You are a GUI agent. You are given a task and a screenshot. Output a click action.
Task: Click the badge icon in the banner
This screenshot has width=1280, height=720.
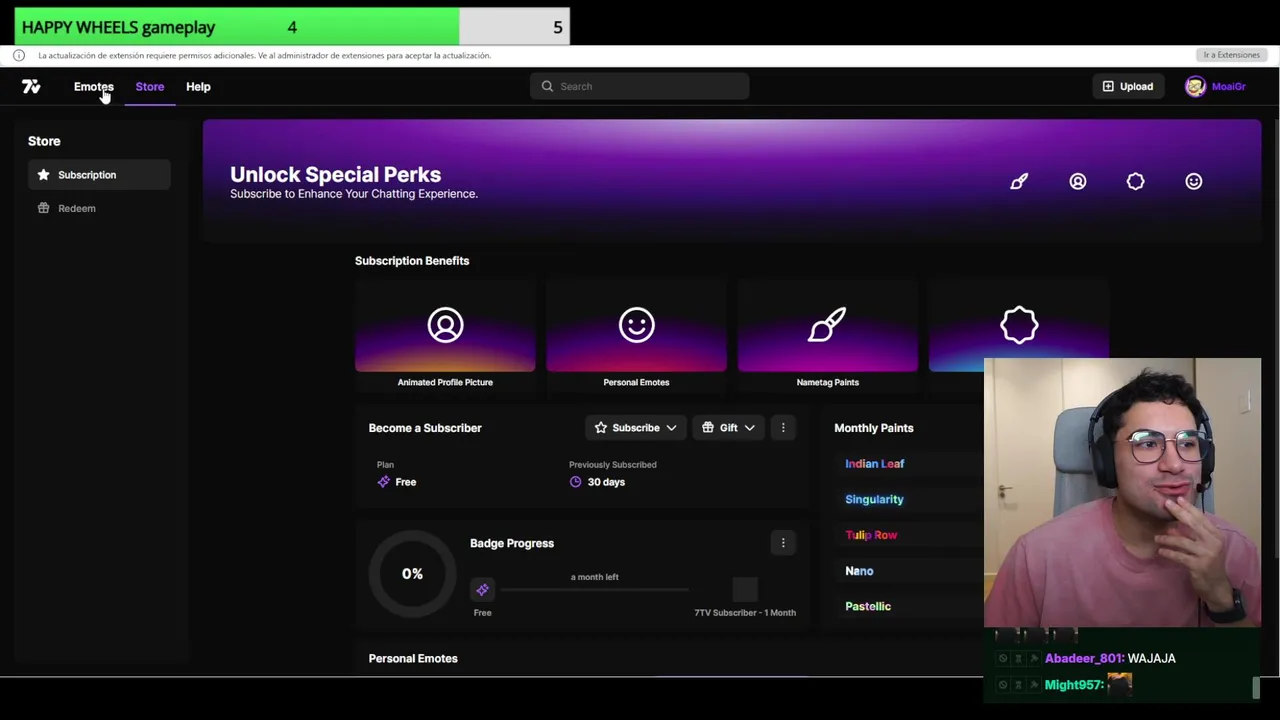[x=1136, y=181]
